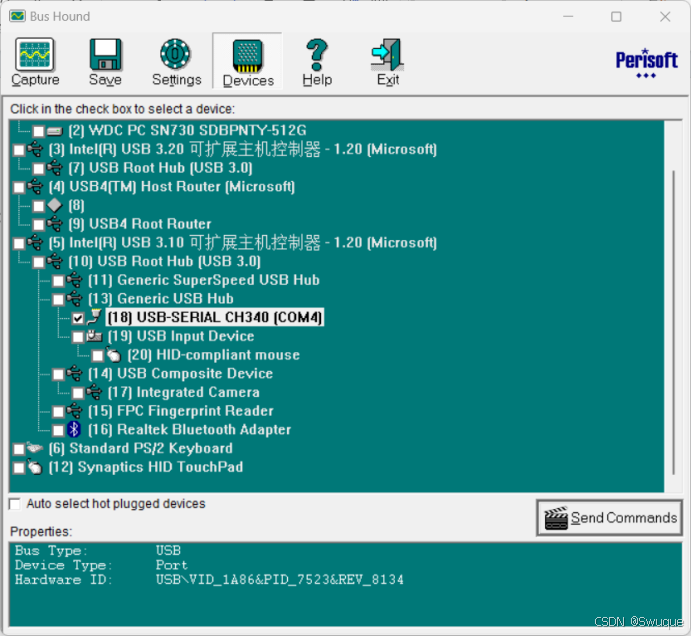The width and height of the screenshot is (692, 636).
Task: Click keyboard icon of Standard PS/2 Keyboard
Action: (34, 448)
